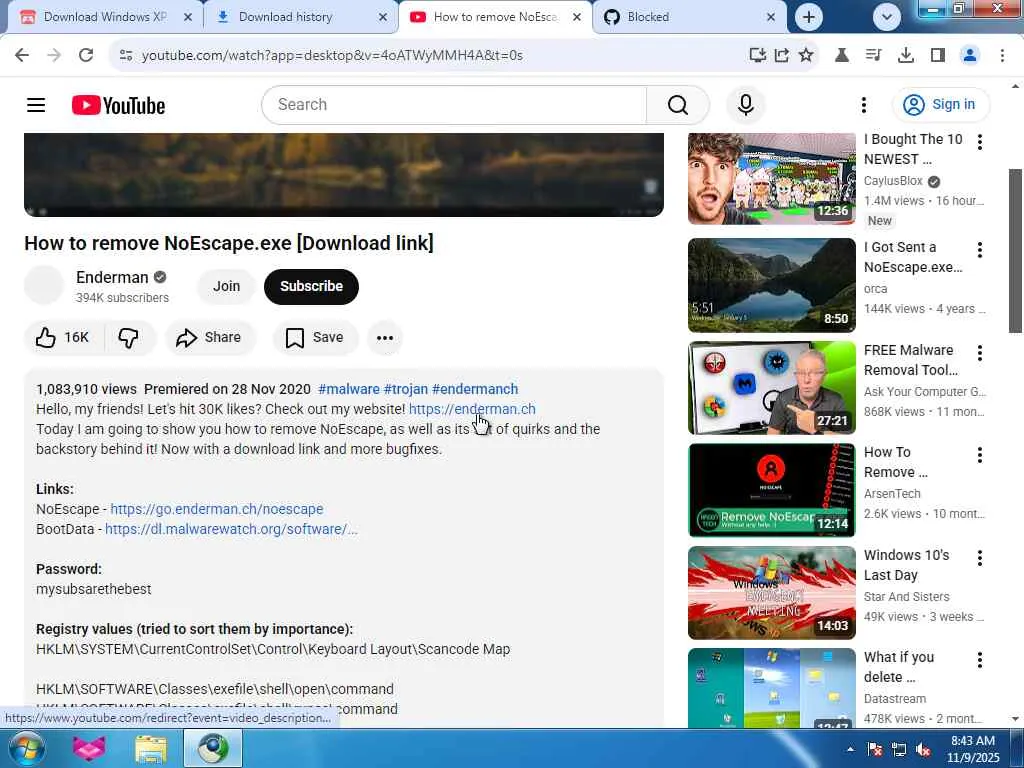This screenshot has height=768, width=1024.
Task: Open the #trojan hashtag
Action: click(x=406, y=389)
